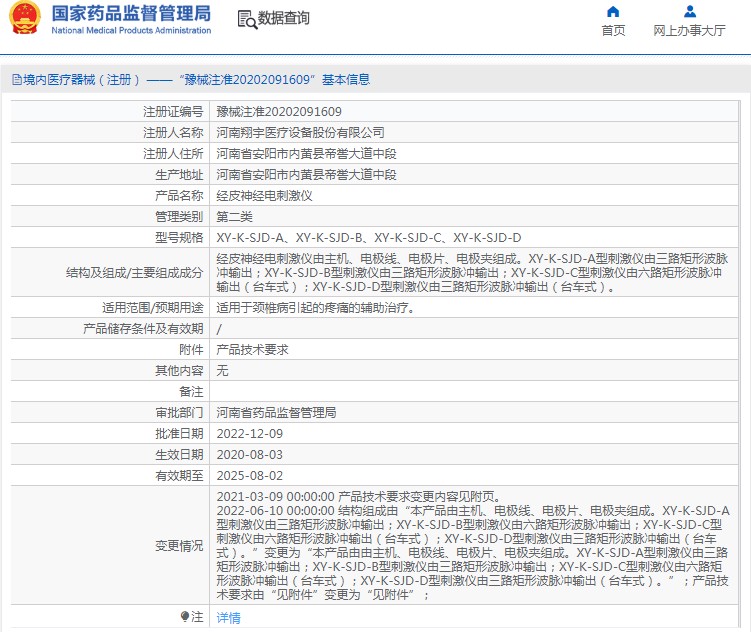Click the approval date 2022-12-09

250,434
